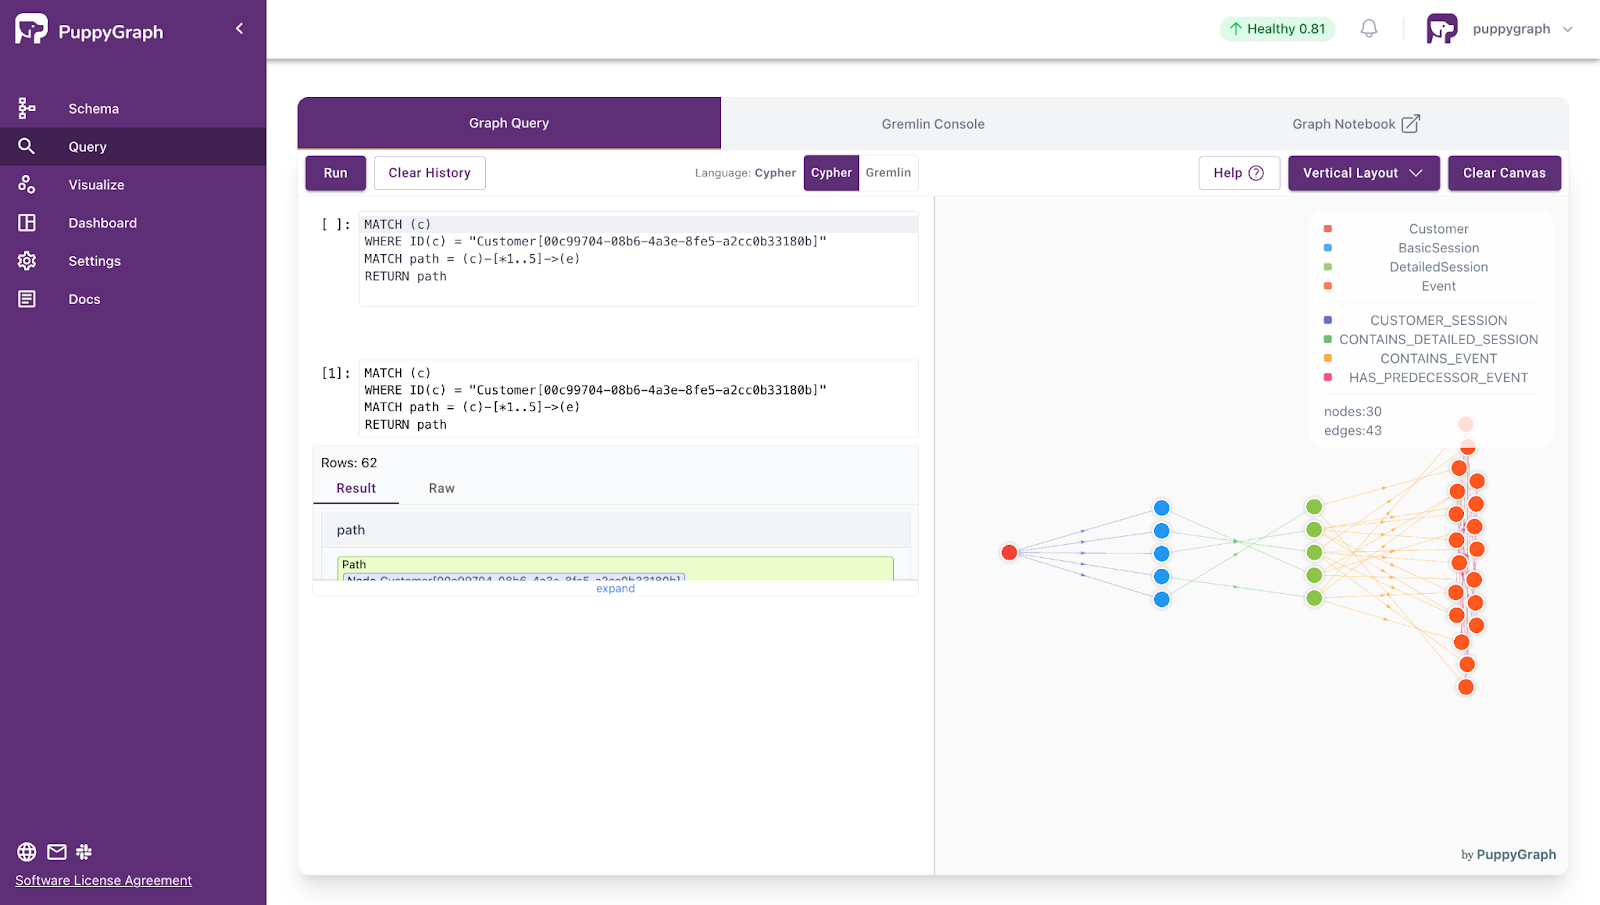Click the topmost green DetailedSession node
The image size is (1600, 905).
[1314, 507]
